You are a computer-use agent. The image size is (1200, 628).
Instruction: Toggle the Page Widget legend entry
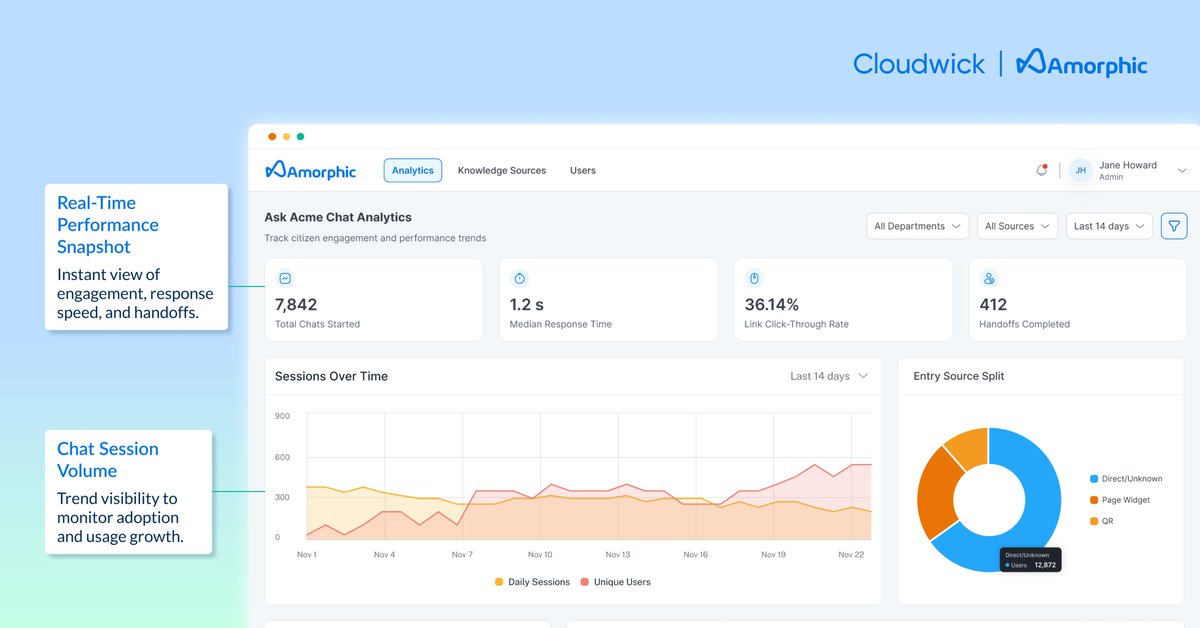tap(1120, 500)
